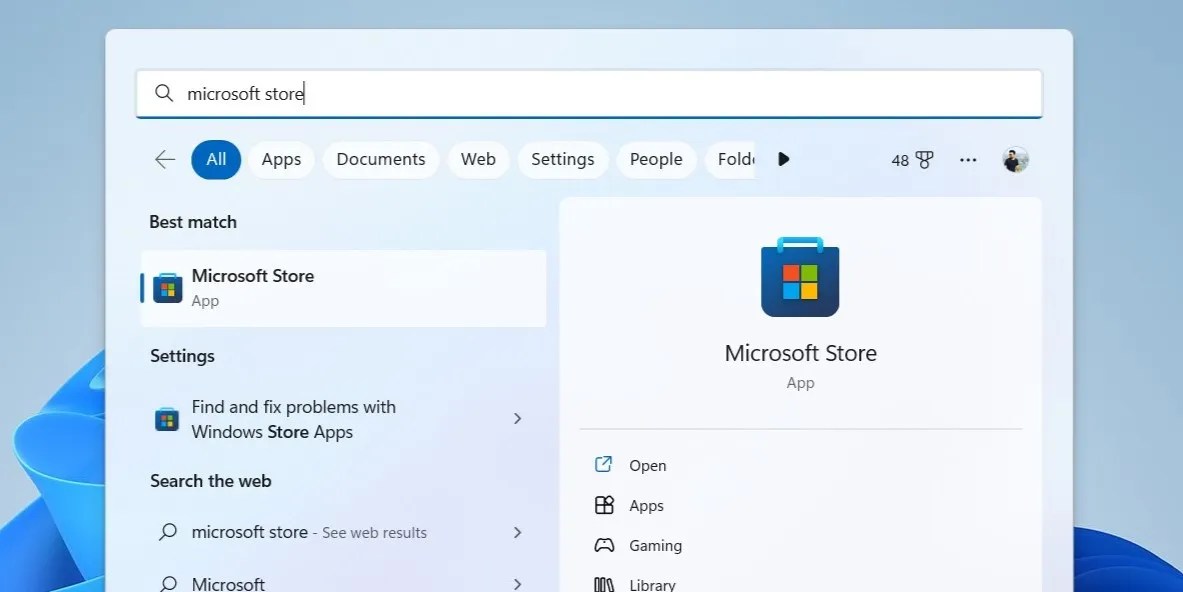Viewport: 1183px width, 592px height.
Task: Click icon beside Find and fix problems
Action: 167,419
